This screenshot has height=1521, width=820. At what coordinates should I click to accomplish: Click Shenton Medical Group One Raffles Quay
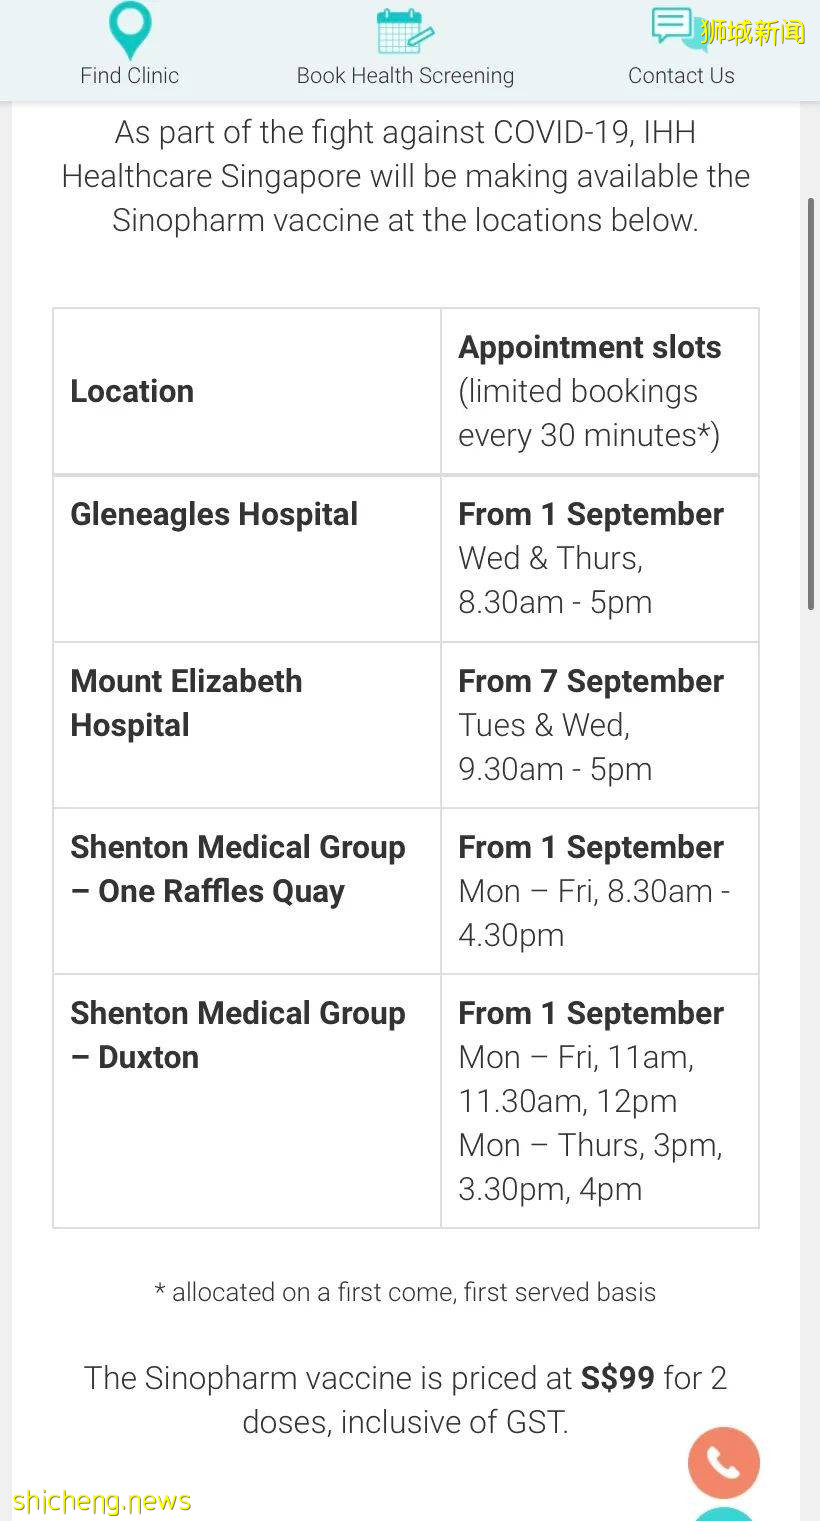238,869
